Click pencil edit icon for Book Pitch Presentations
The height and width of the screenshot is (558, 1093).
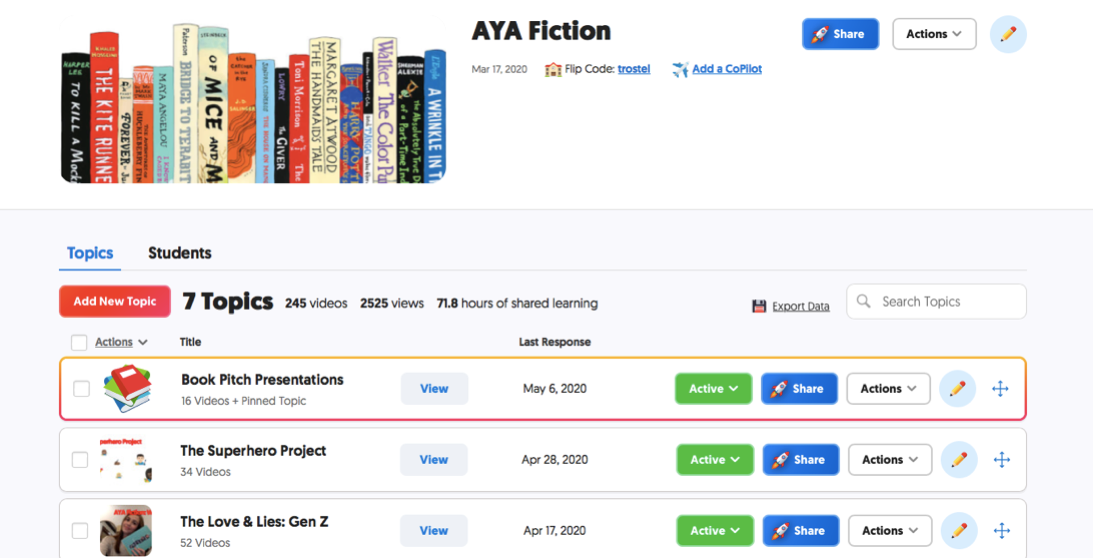(x=957, y=389)
